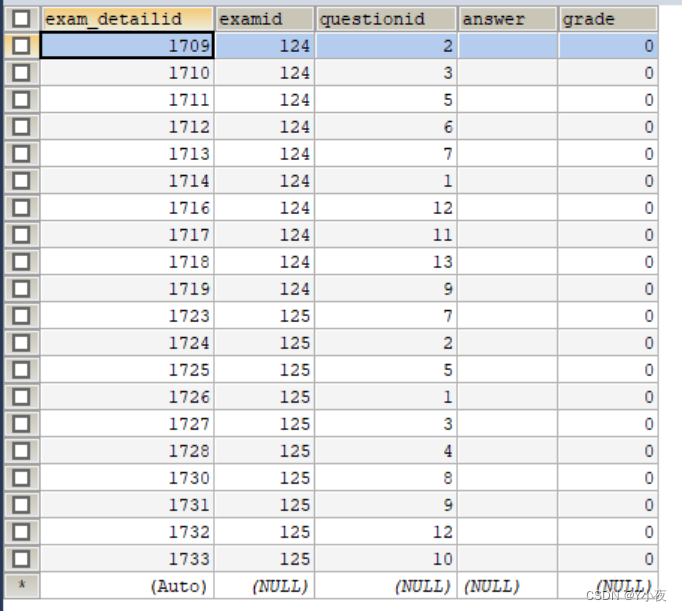The image size is (682, 611).
Task: Check the row checkbox for exam_detailid 1726
Action: coord(21,397)
